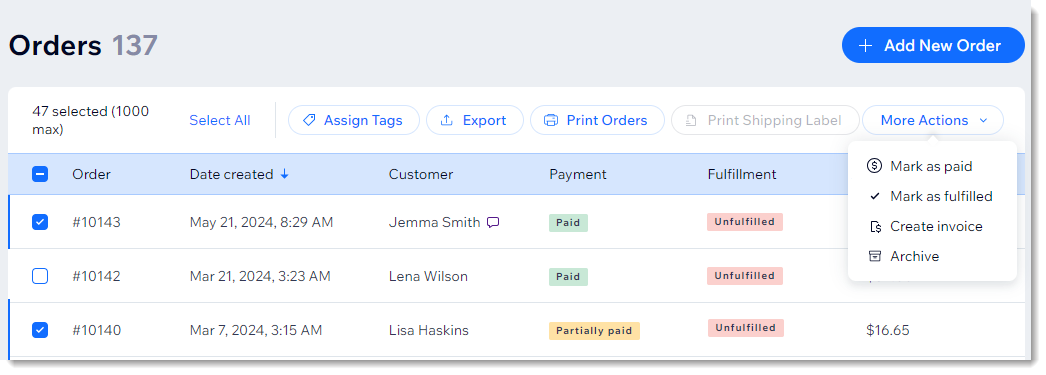This screenshot has height=375, width=1046.
Task: Click the Add New Order button
Action: coord(933,45)
